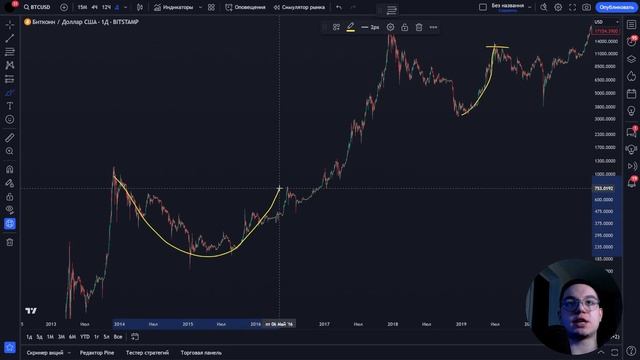Screen dimensions: 640x360
Task: Toggle magnet mode
Action: [x=10, y=169]
